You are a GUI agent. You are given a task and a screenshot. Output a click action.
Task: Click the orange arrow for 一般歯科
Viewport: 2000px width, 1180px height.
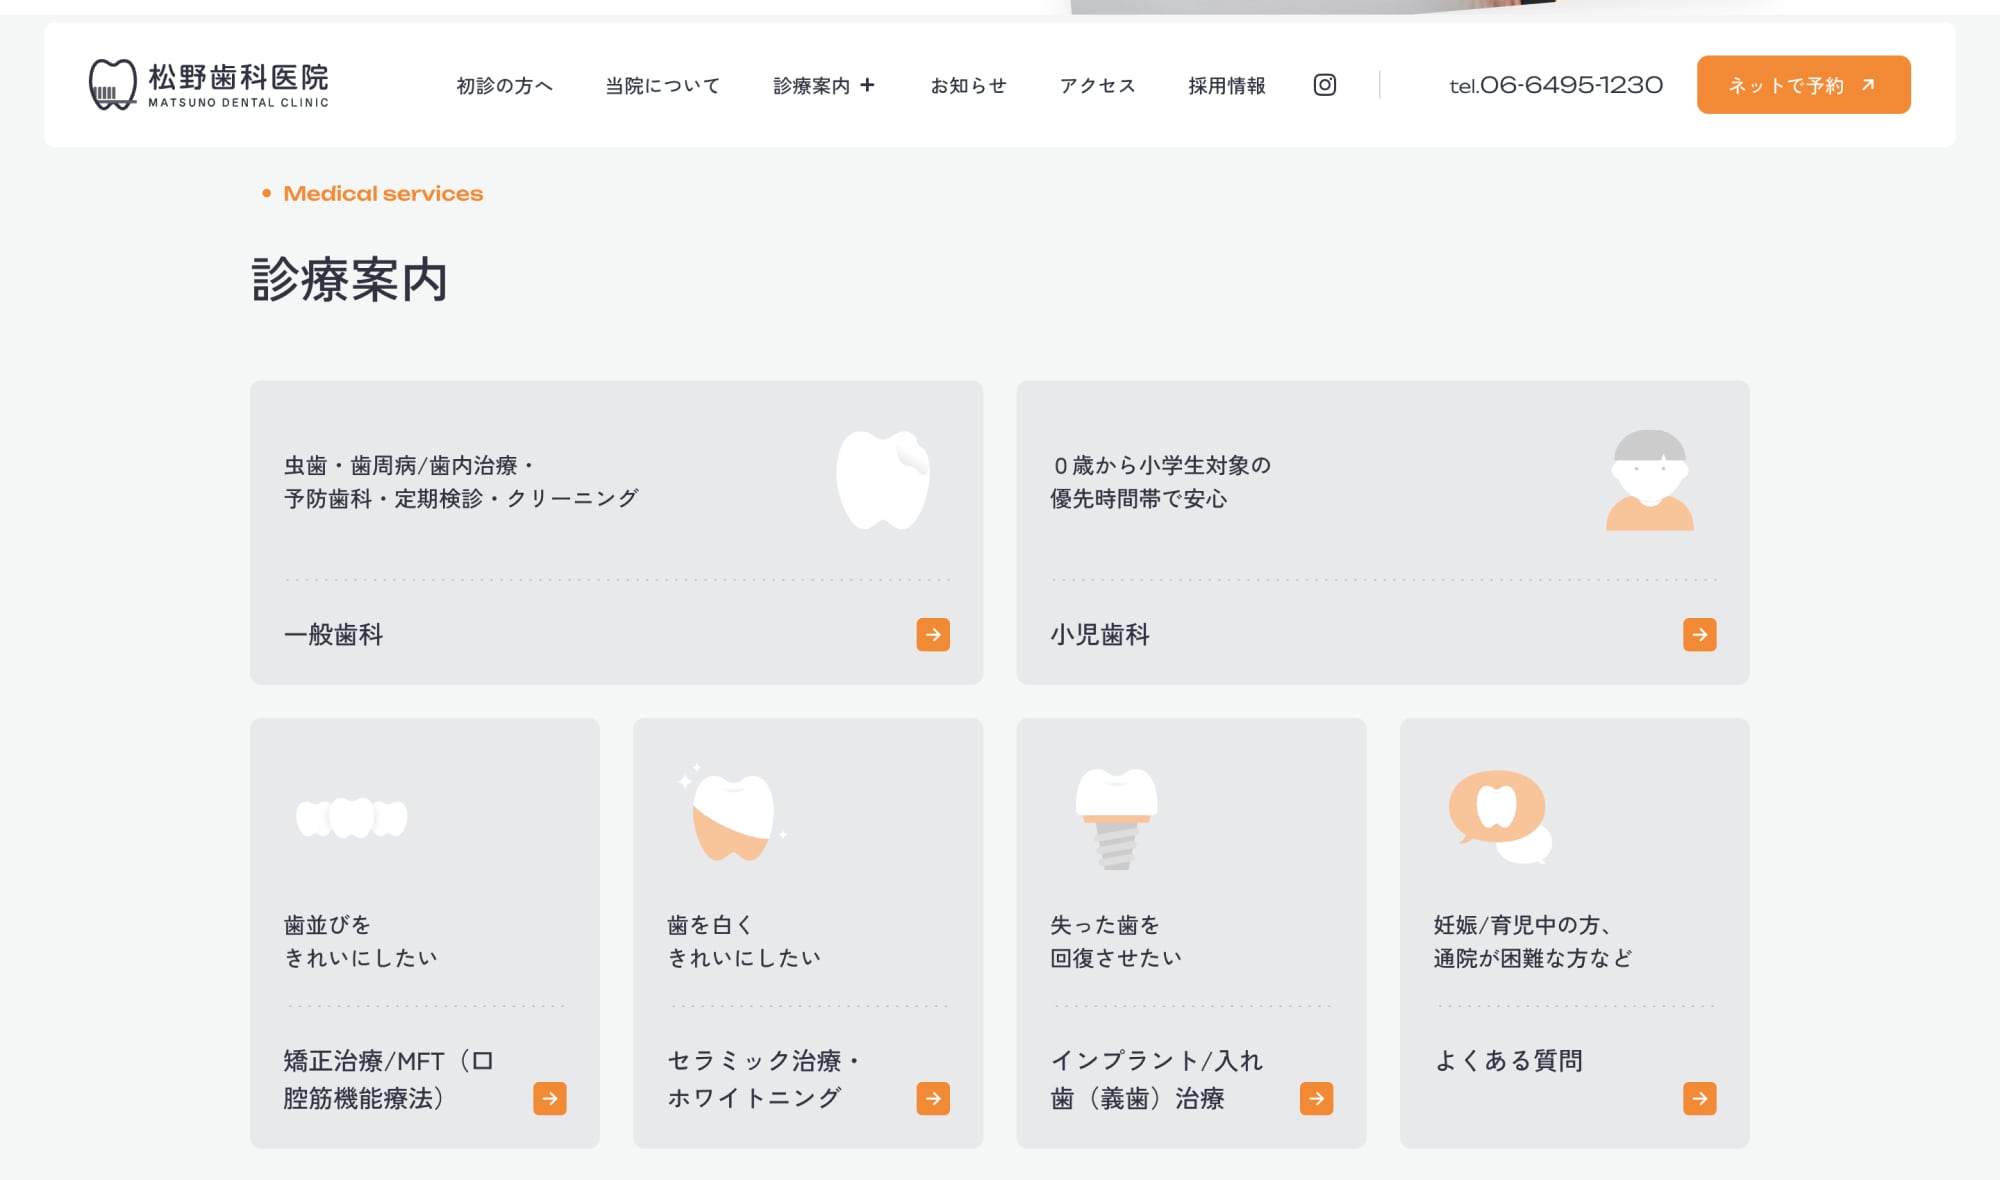(x=933, y=634)
